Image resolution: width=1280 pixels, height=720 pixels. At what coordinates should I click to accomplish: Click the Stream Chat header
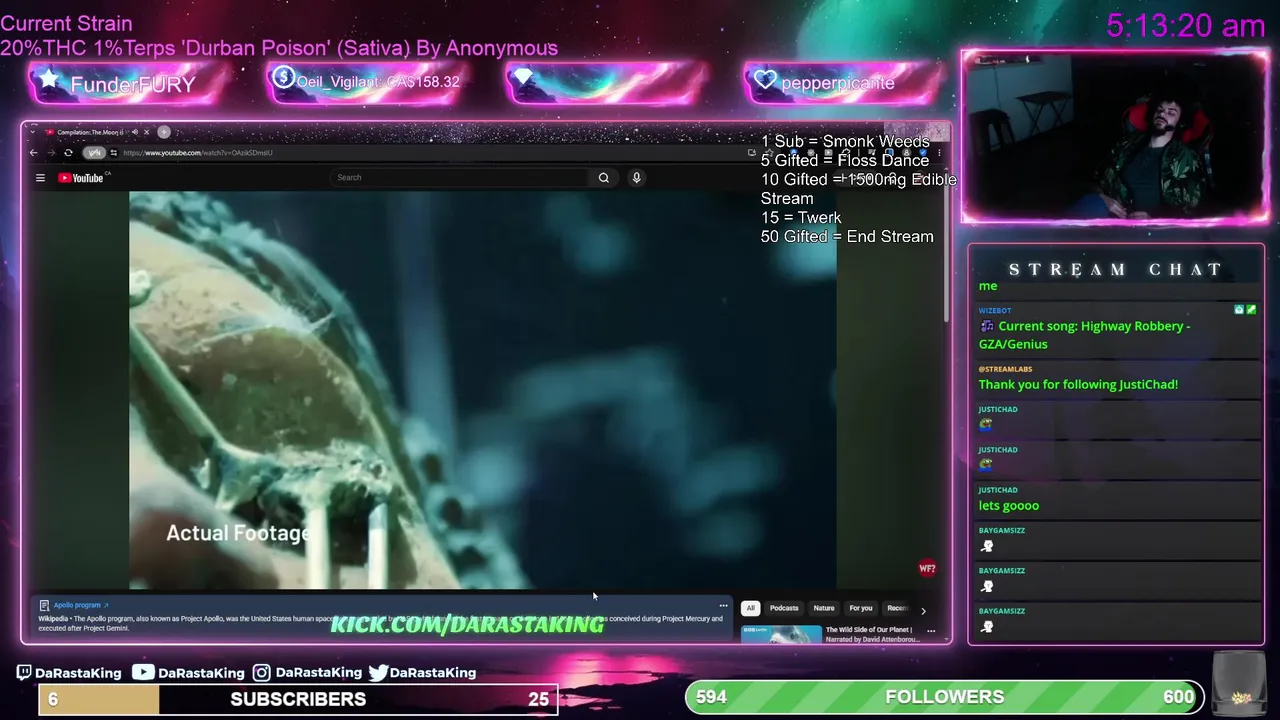coord(1115,269)
